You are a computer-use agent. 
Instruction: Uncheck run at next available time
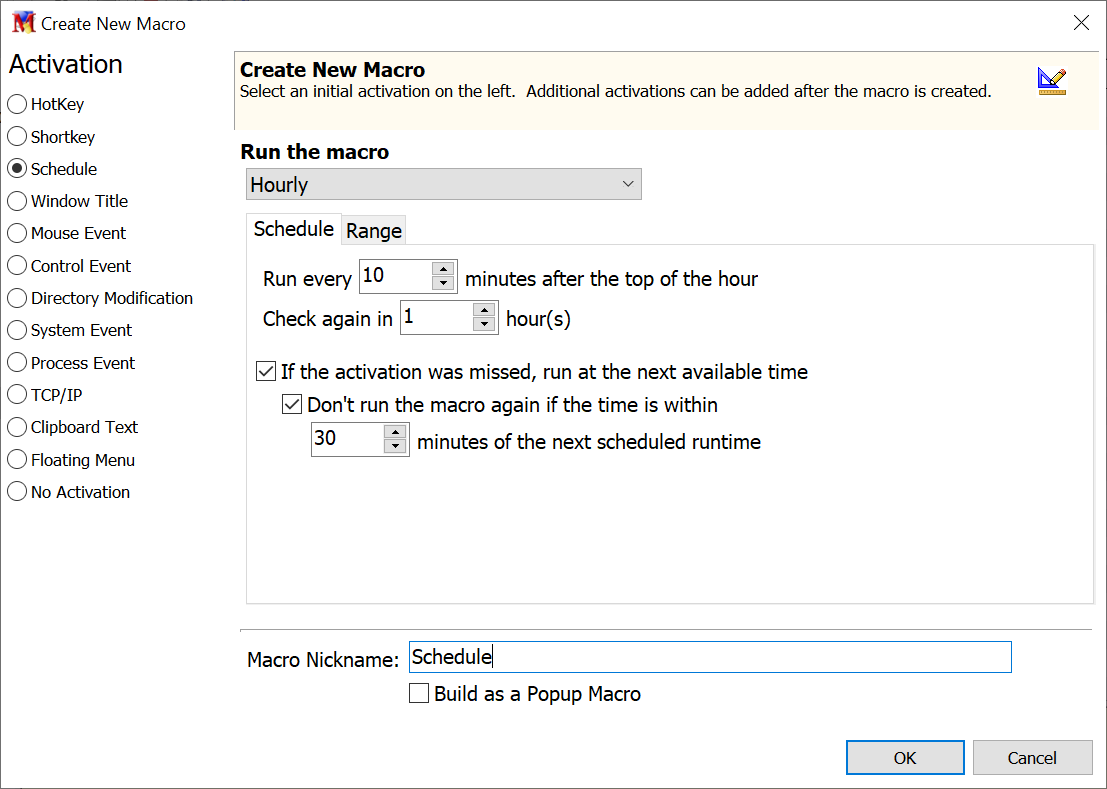[x=266, y=372]
